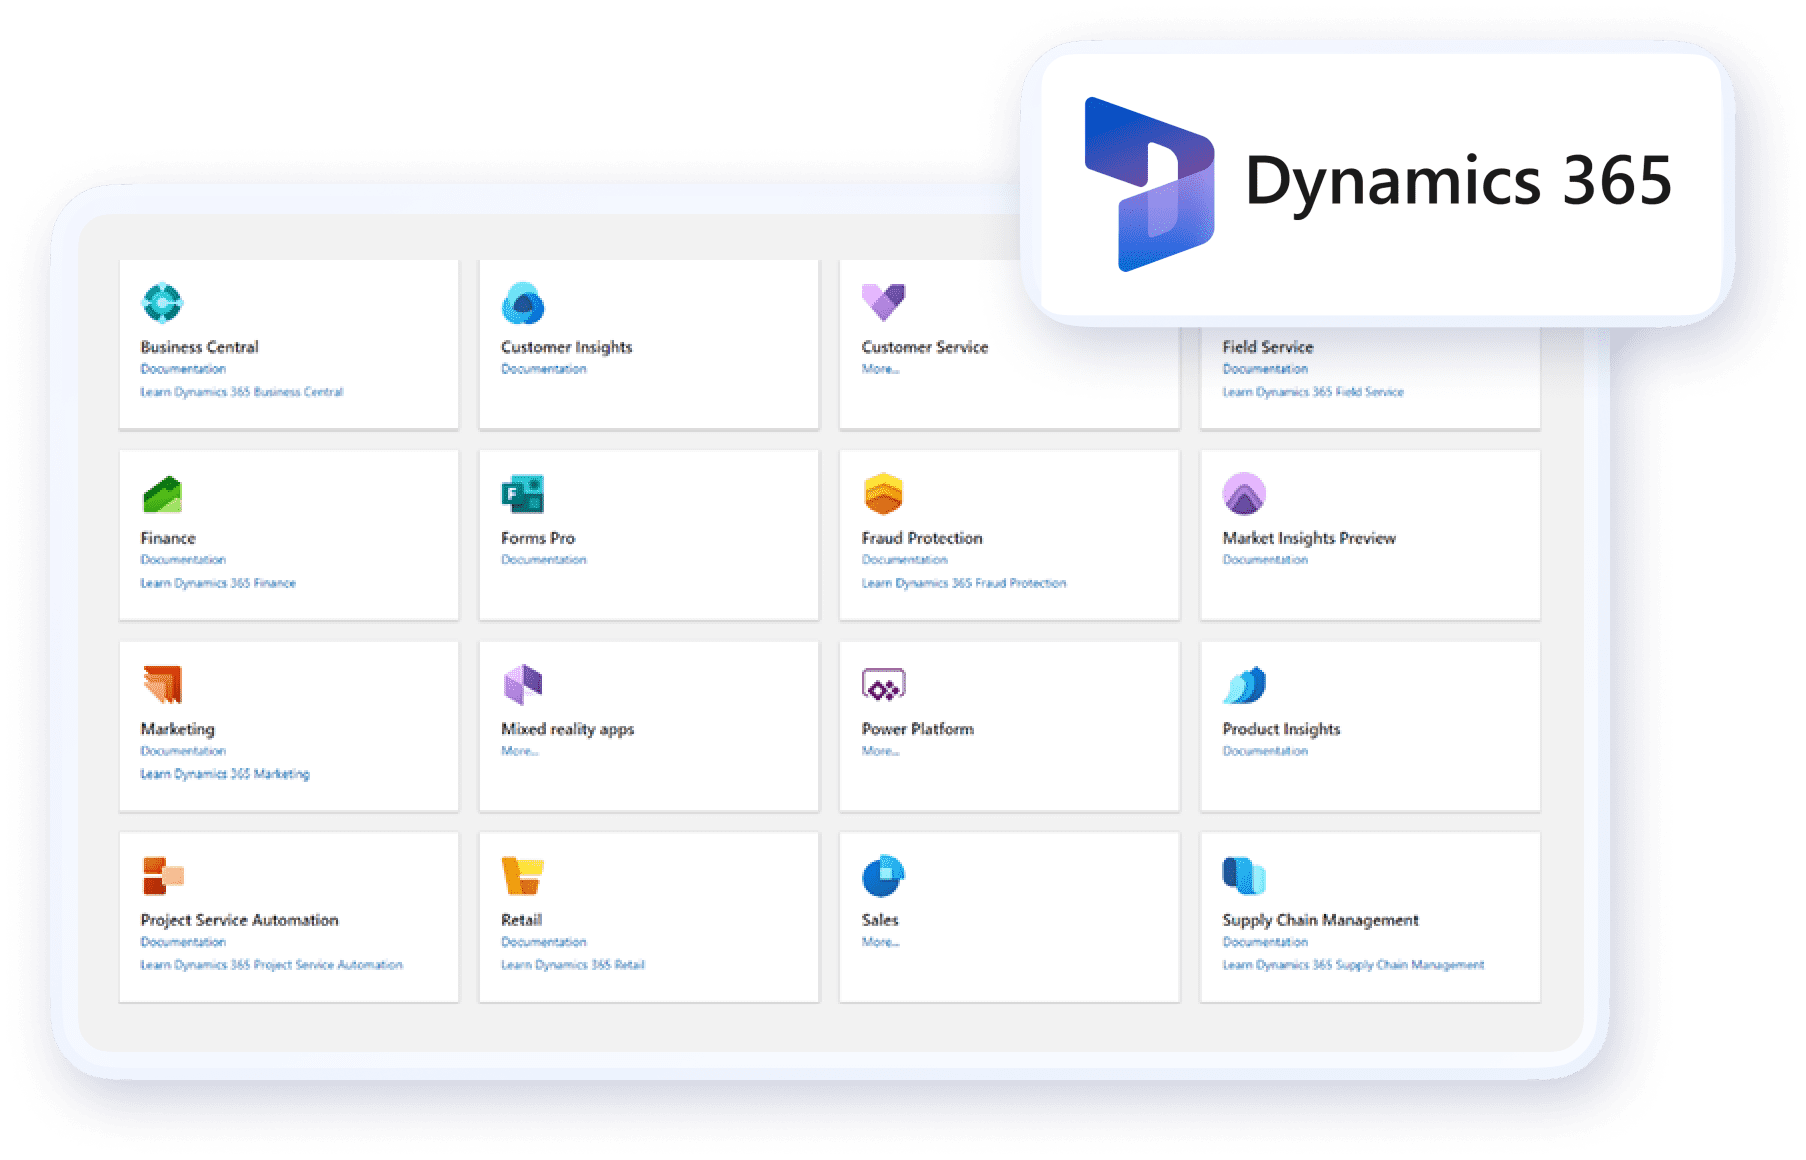Click the Business Central app icon
The width and height of the screenshot is (1806, 1160).
click(x=162, y=302)
